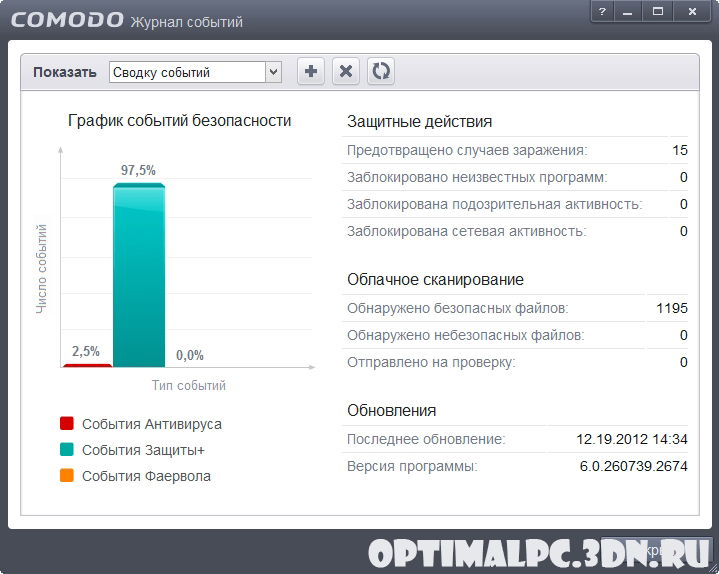Click the События Фаервола legend text

(146, 476)
